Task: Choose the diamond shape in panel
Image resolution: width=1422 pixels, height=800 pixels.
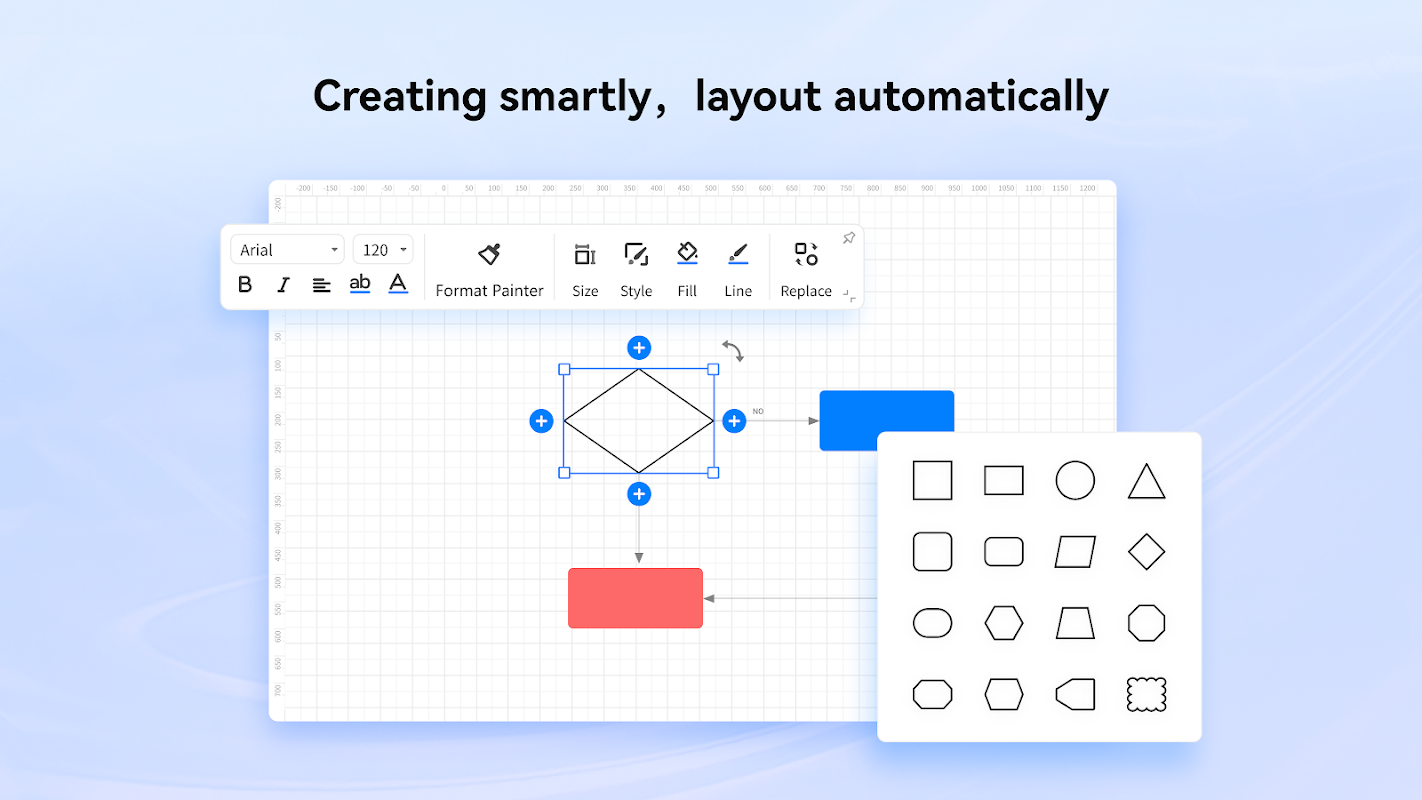Action: [x=1147, y=551]
